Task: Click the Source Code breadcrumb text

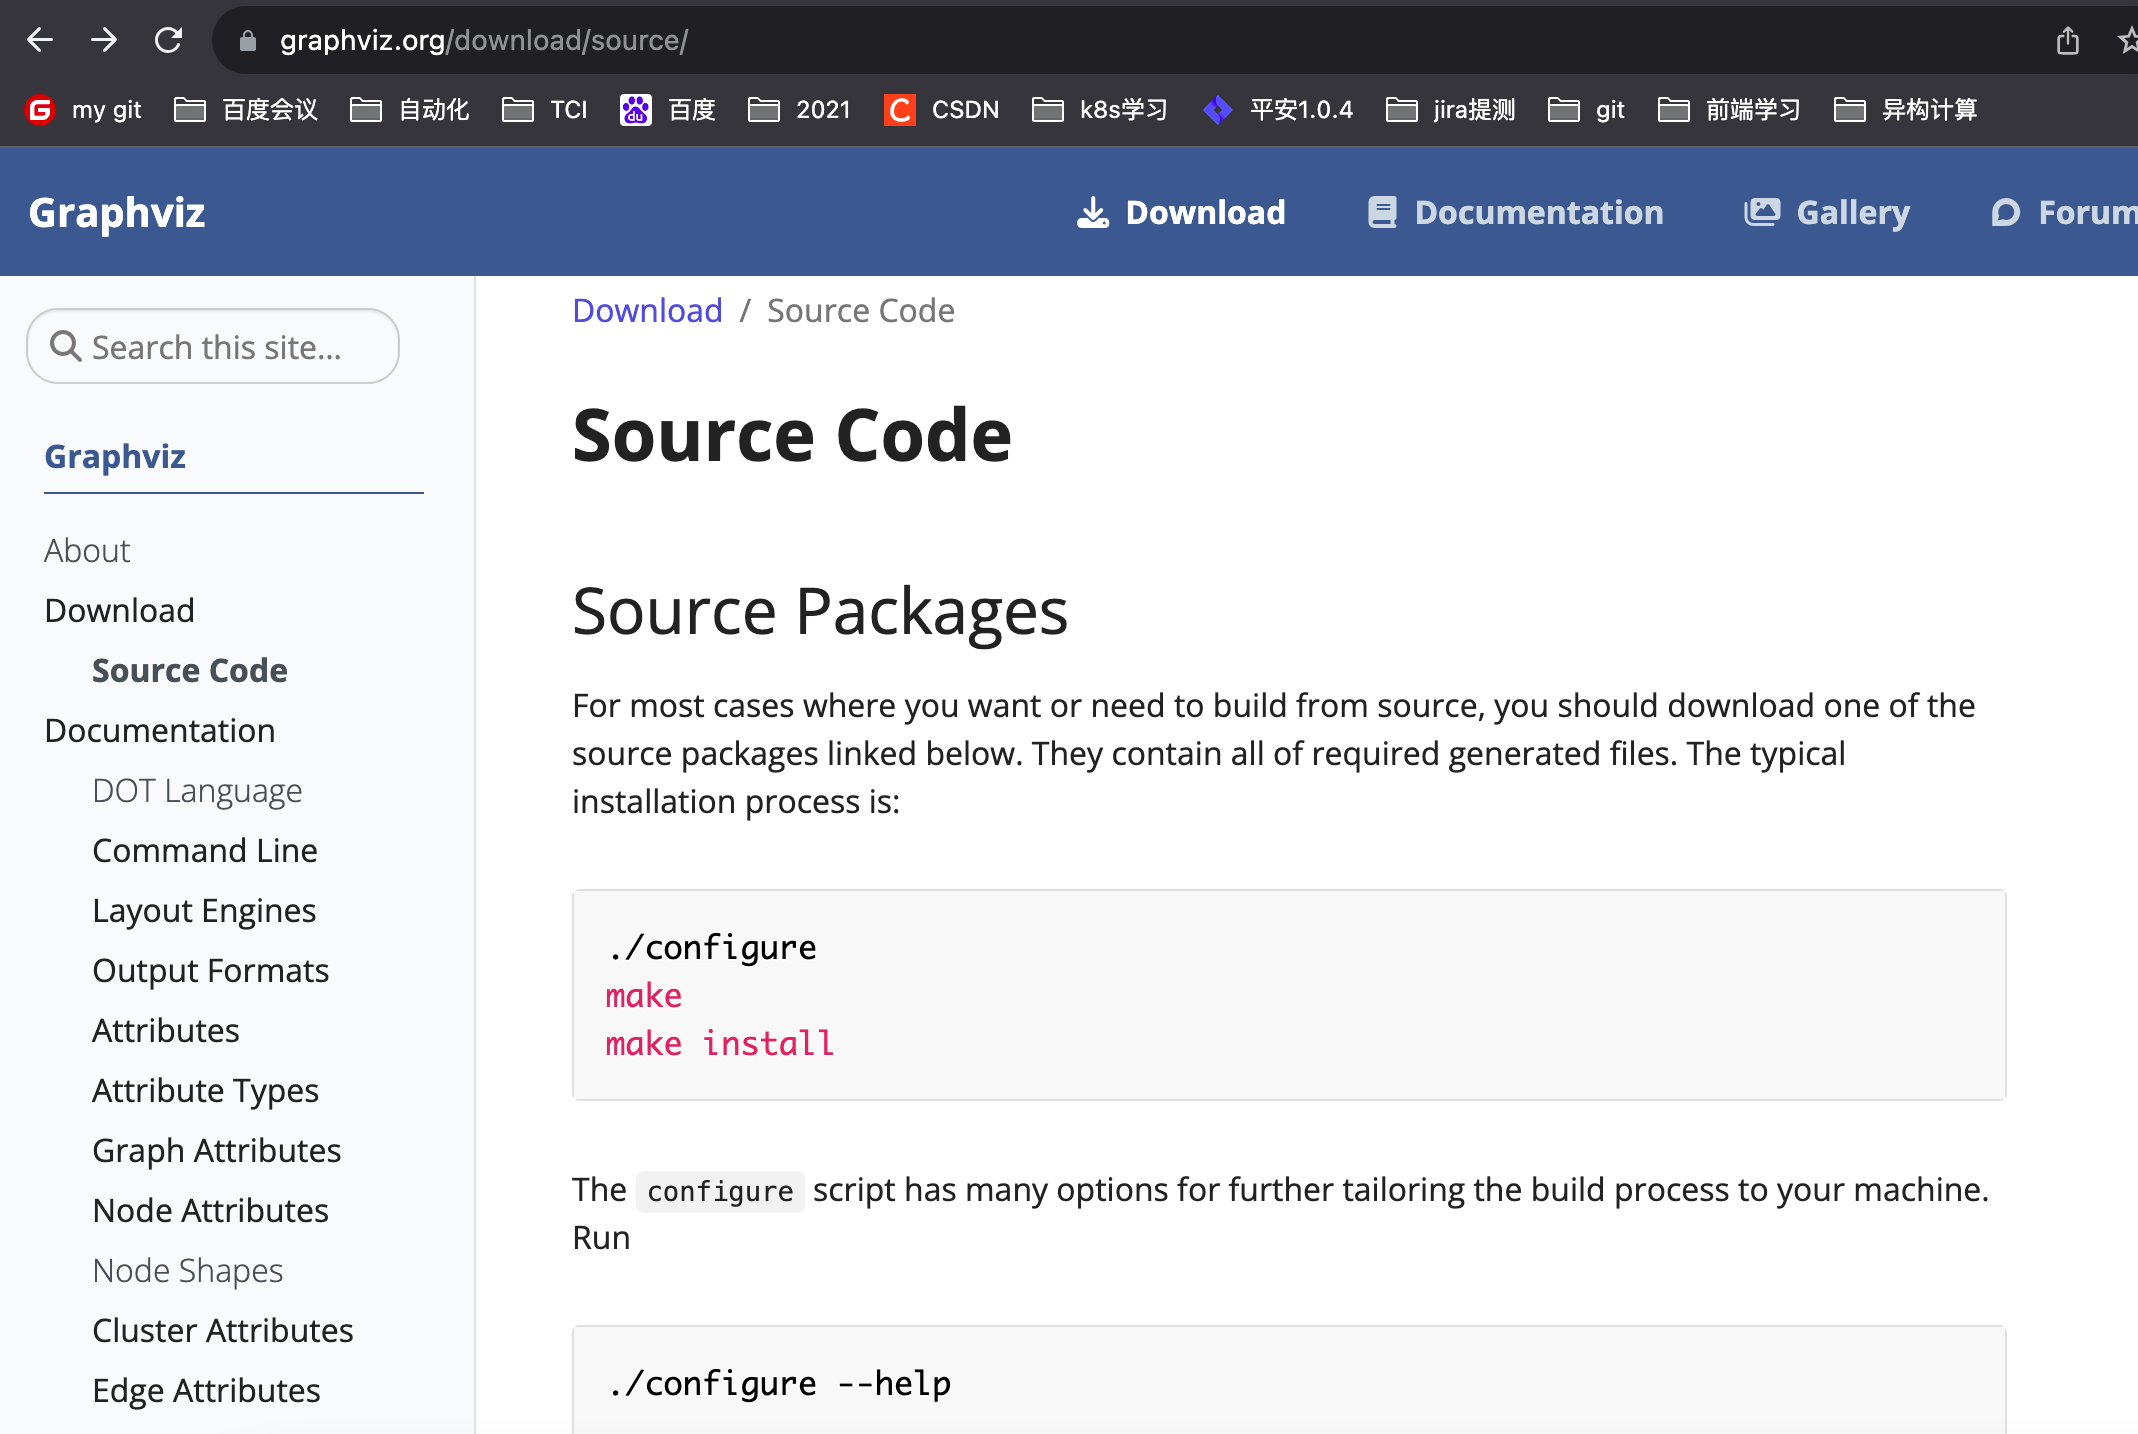Action: click(x=861, y=311)
